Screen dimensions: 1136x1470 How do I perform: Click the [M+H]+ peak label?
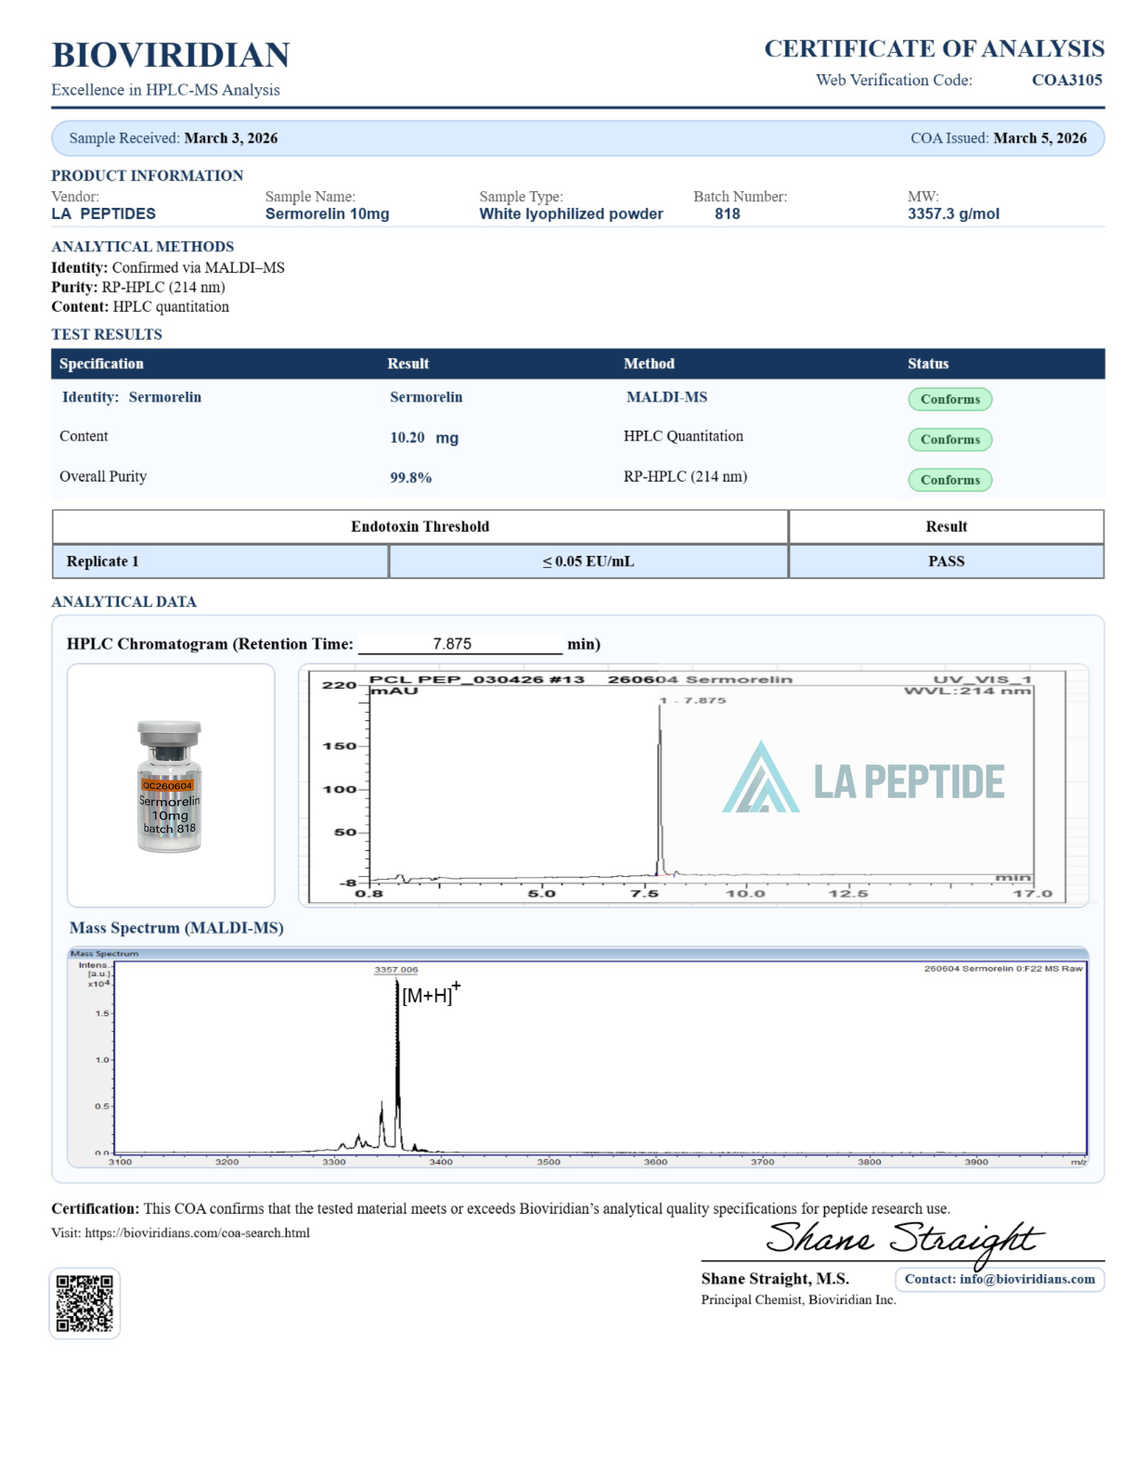(x=431, y=993)
